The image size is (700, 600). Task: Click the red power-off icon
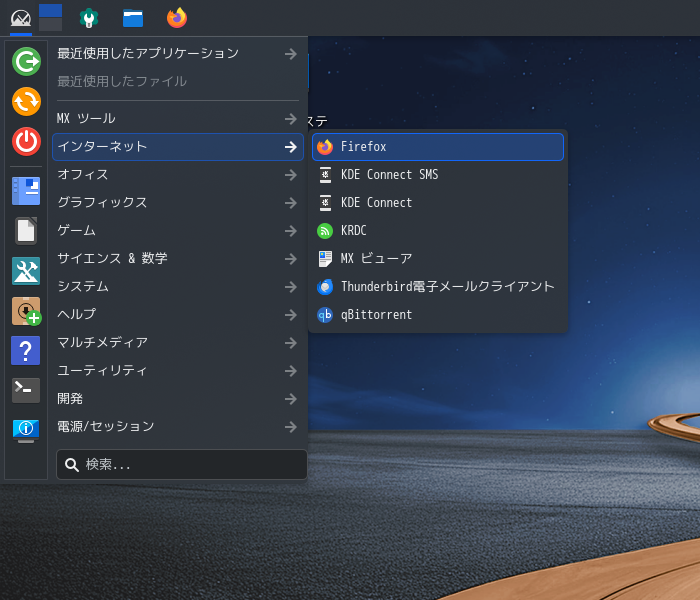(26, 142)
